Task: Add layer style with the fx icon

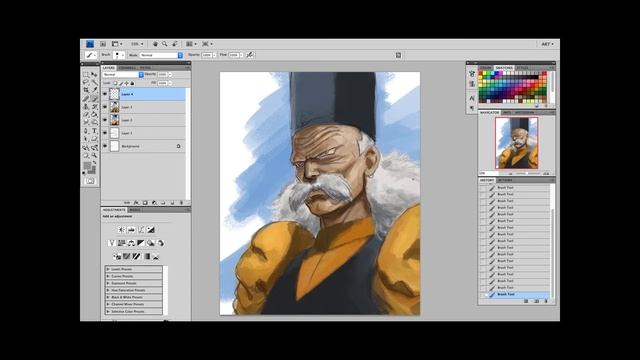Action: [136, 203]
